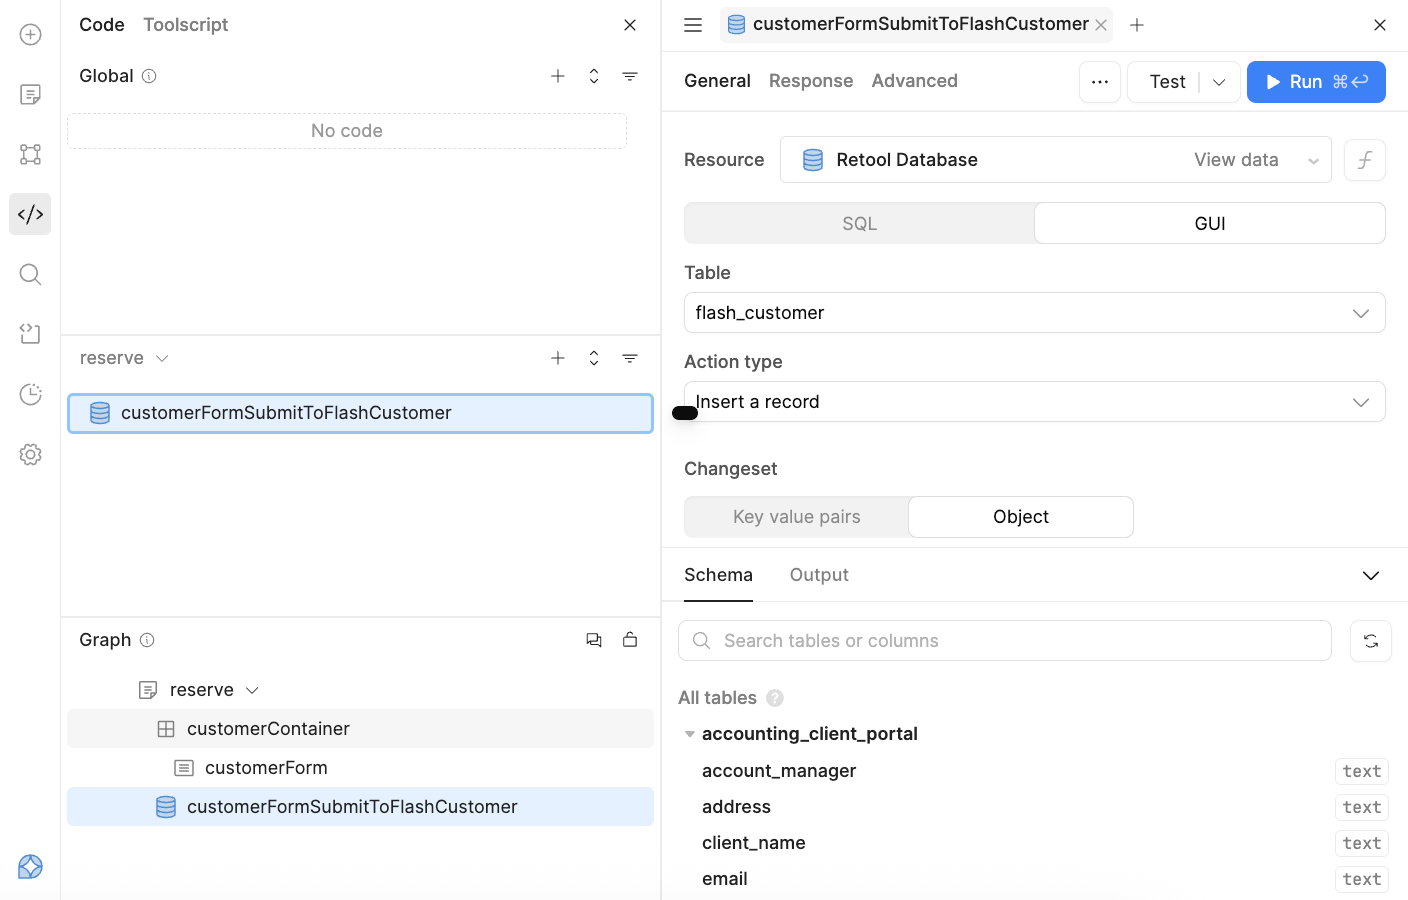1408x900 pixels.
Task: Click the refresh schema icon
Action: pos(1370,641)
